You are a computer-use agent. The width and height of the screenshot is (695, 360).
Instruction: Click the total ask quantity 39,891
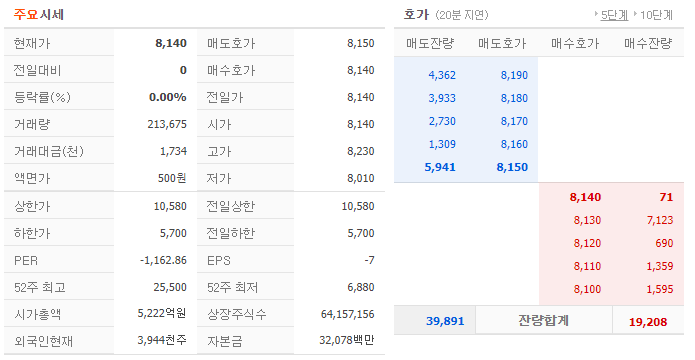445,321
